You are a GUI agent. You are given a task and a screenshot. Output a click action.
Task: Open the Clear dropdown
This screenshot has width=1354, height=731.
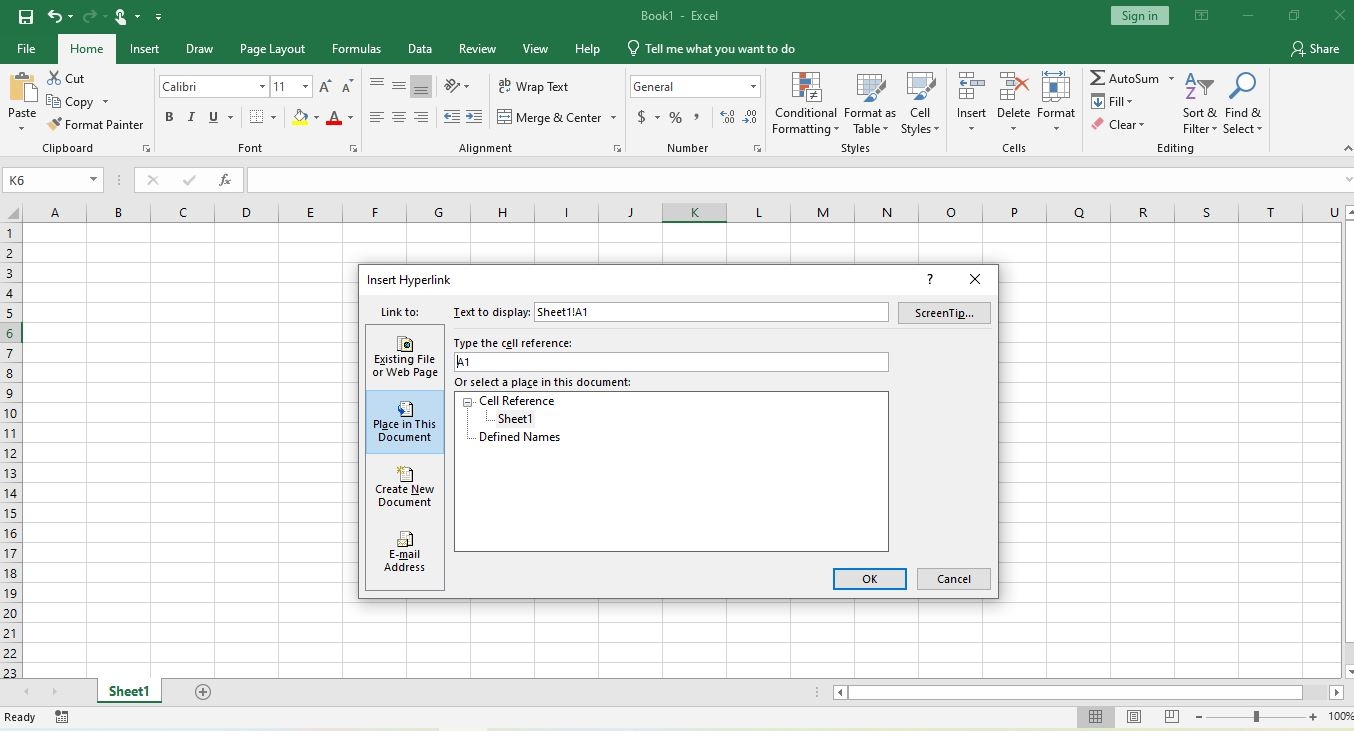tap(1141, 125)
